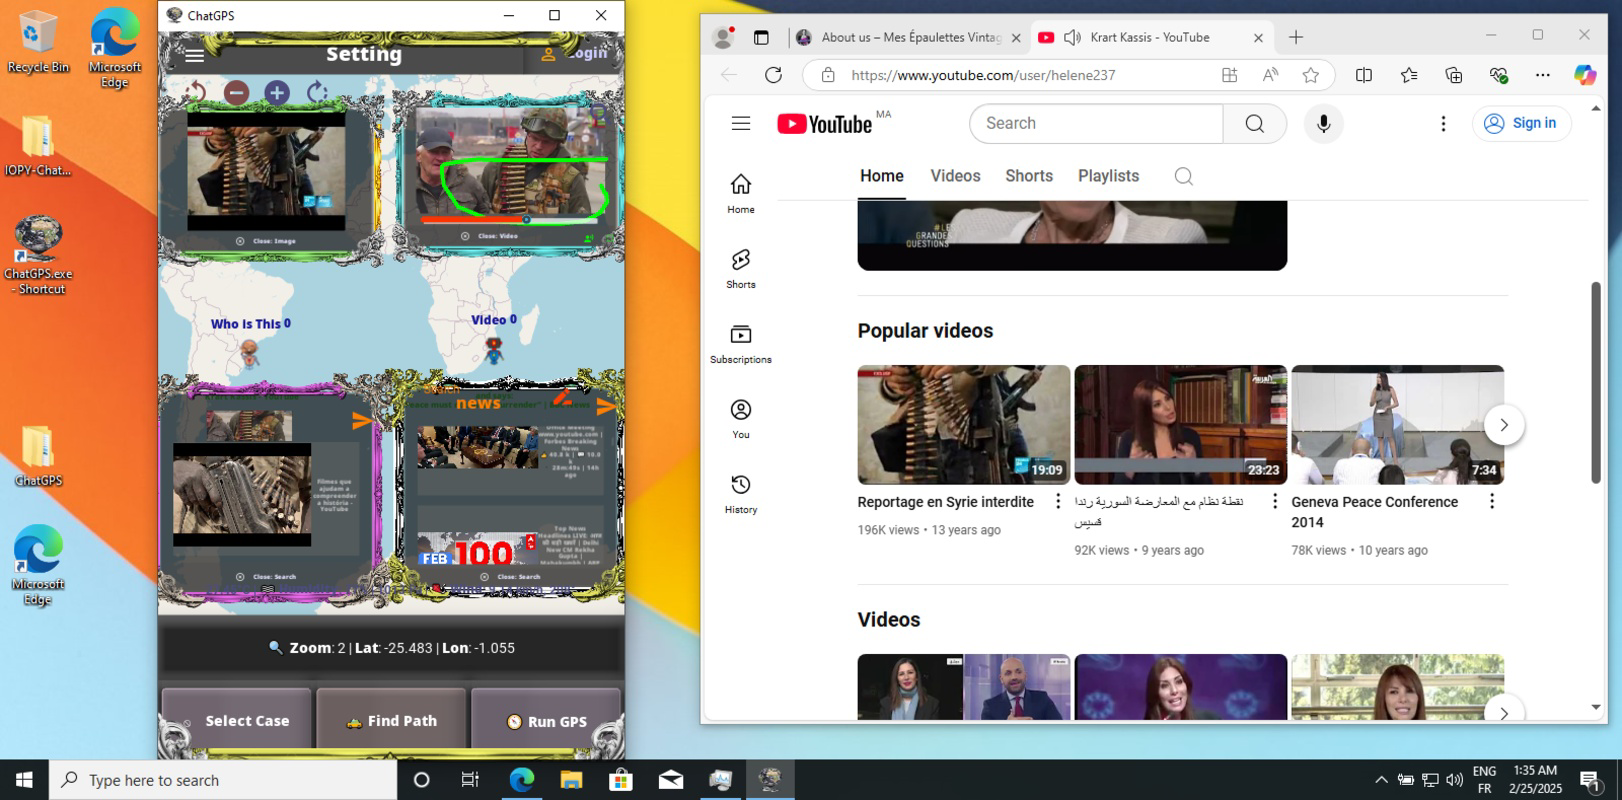Close the Krart Kassis YouTube tab

pos(1258,38)
